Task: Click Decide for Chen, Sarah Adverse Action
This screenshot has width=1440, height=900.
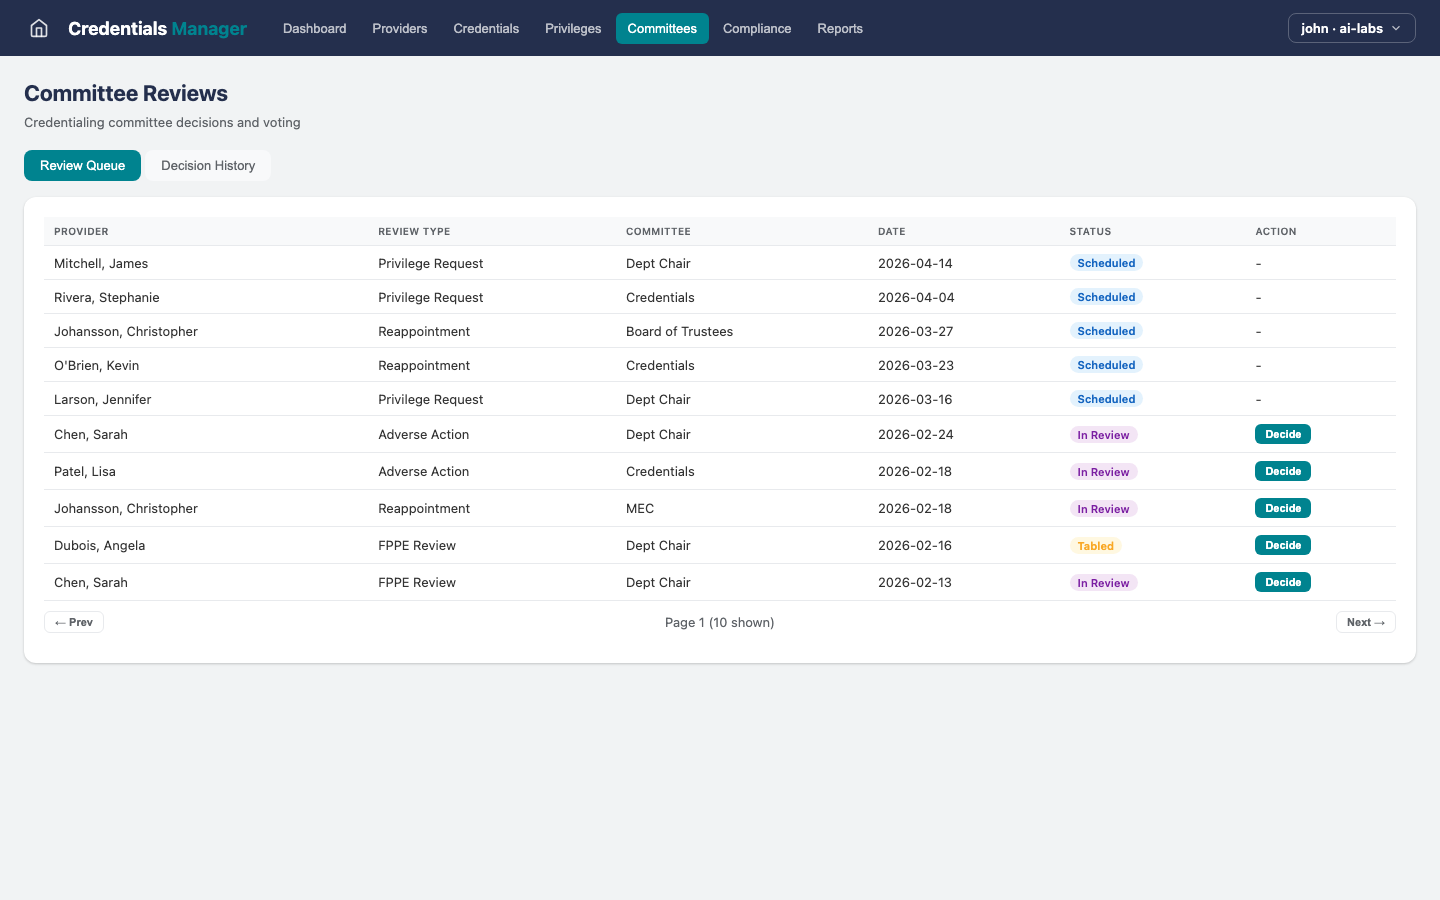Action: coord(1282,434)
